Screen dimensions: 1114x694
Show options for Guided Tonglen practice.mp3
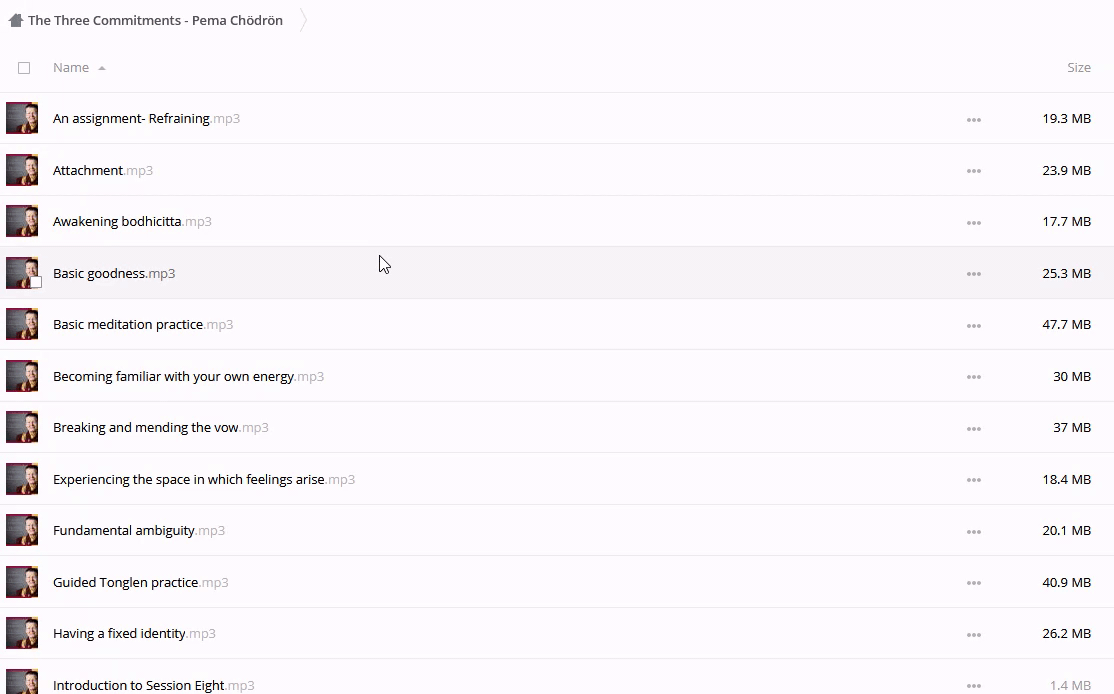[x=973, y=583]
